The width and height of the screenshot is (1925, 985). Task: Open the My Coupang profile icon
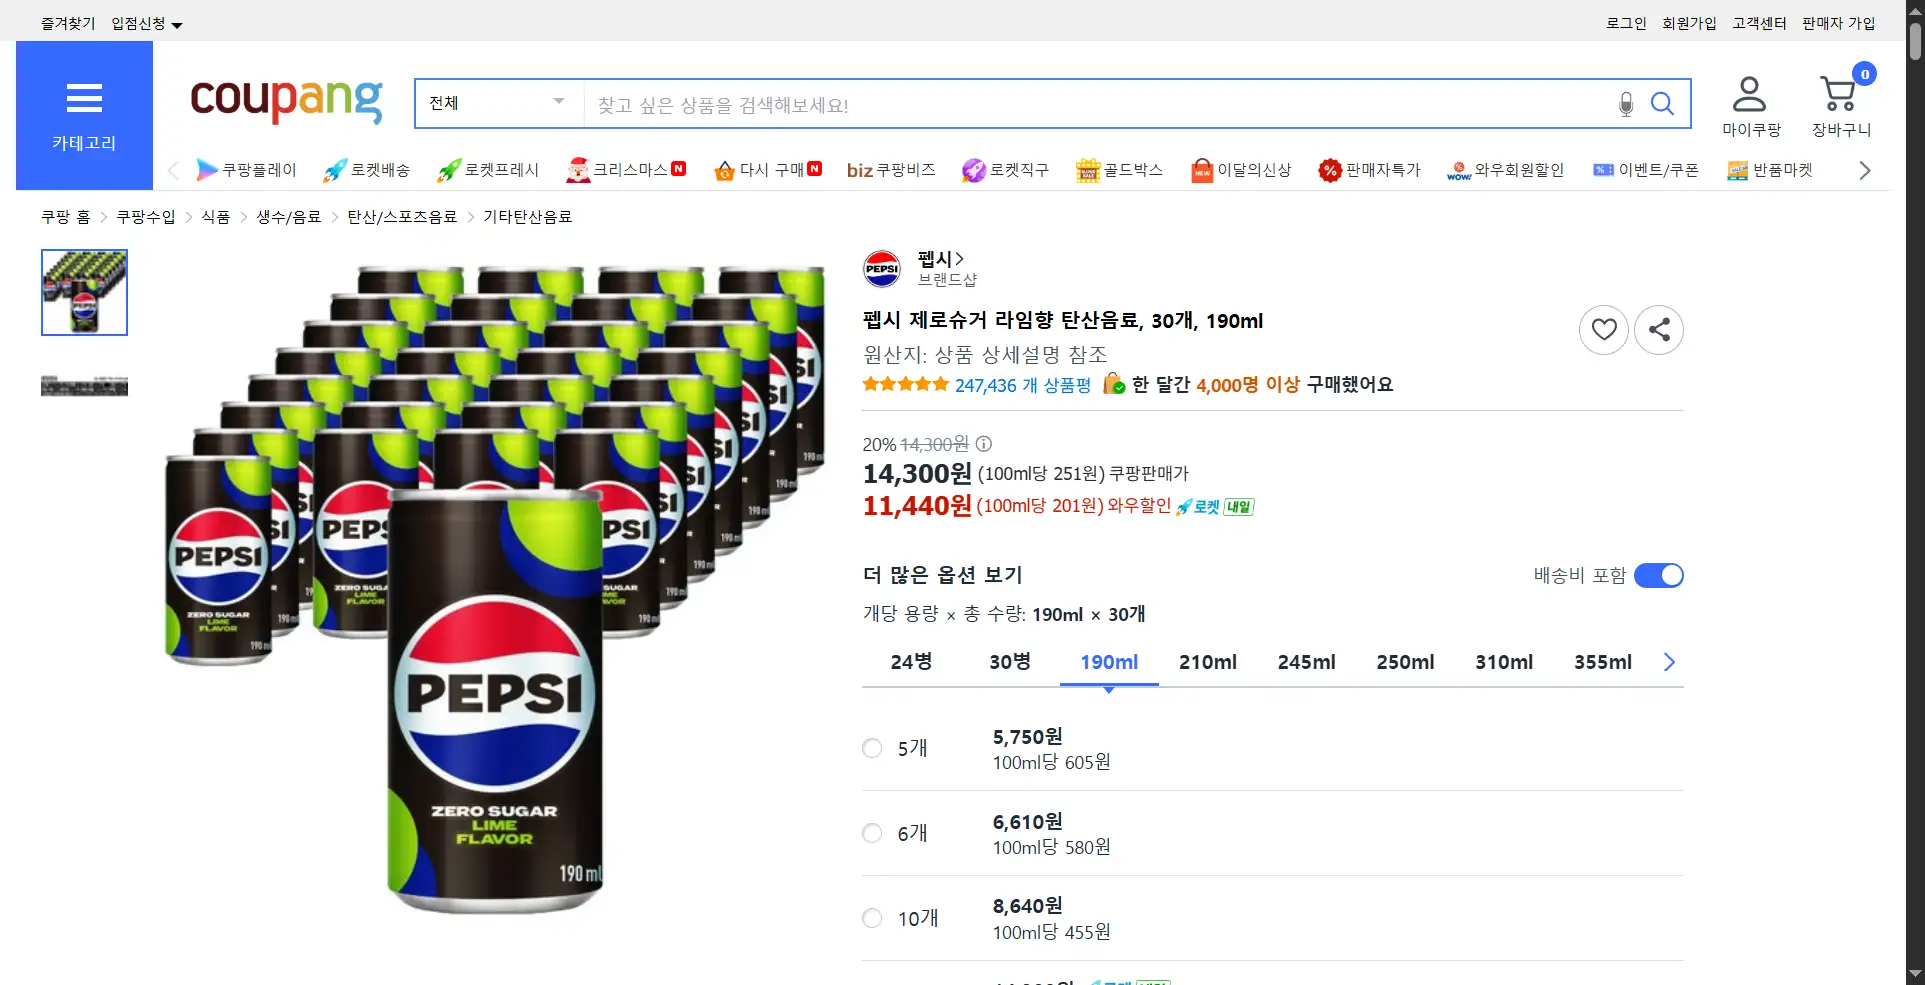pos(1749,96)
